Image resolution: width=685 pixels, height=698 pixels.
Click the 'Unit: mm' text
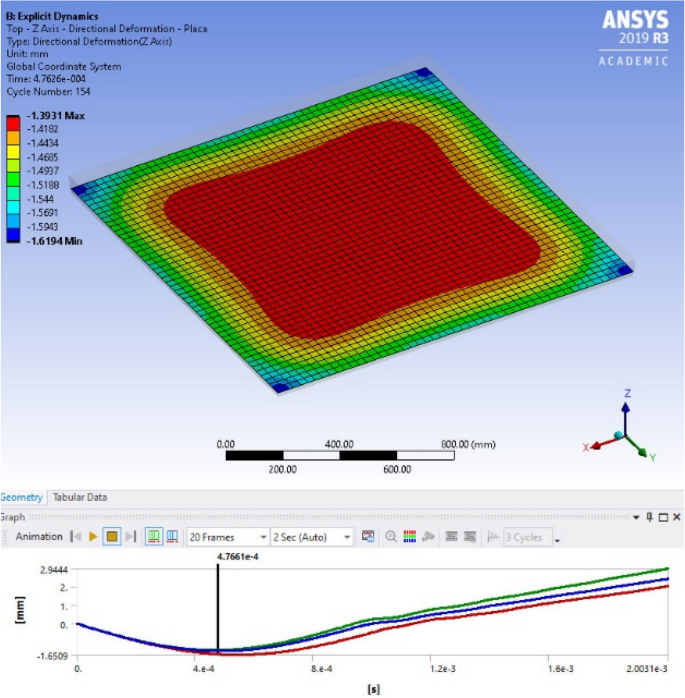click(27, 54)
